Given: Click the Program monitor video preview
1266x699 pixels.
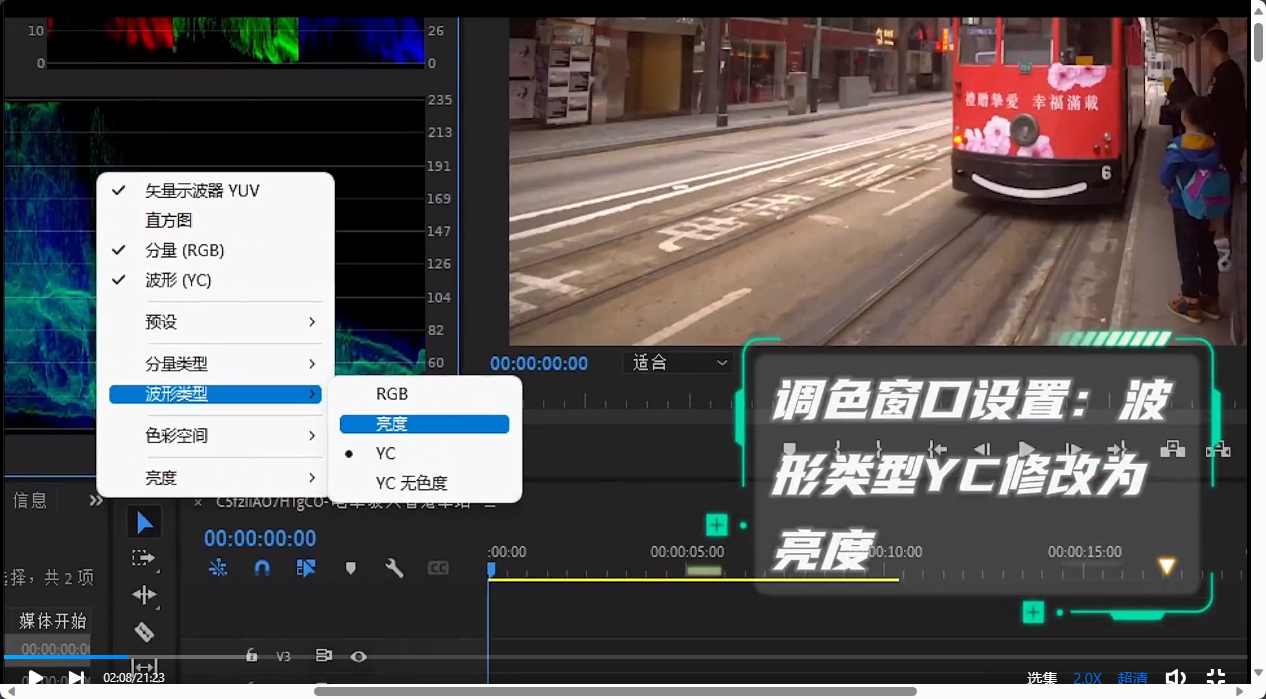Looking at the screenshot, I should click(878, 180).
